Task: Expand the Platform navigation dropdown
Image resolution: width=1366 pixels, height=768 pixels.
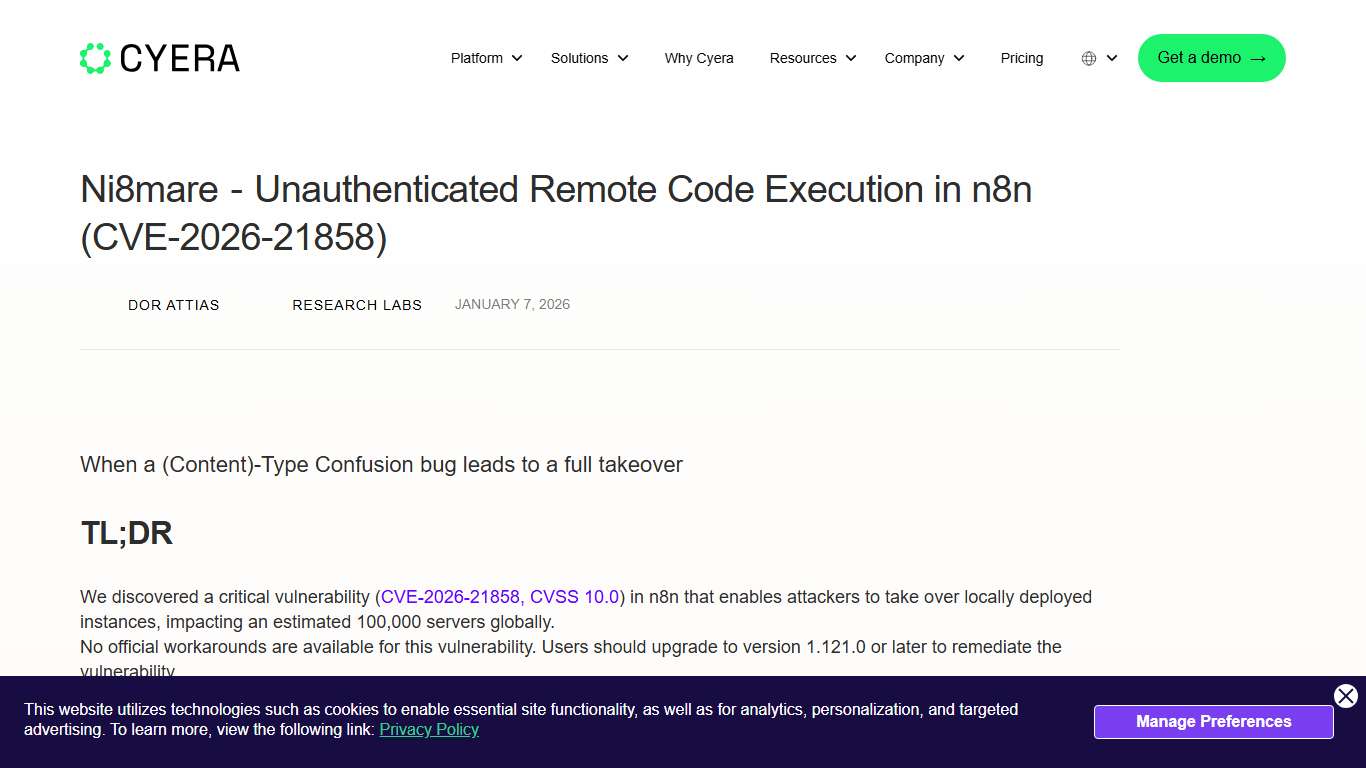Action: [485, 58]
